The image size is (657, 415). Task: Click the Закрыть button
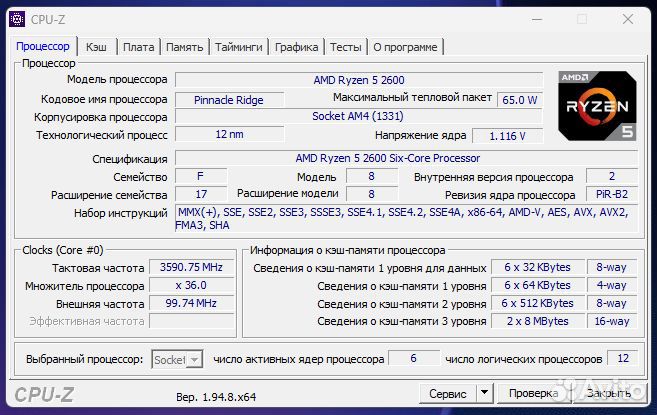pos(609,393)
